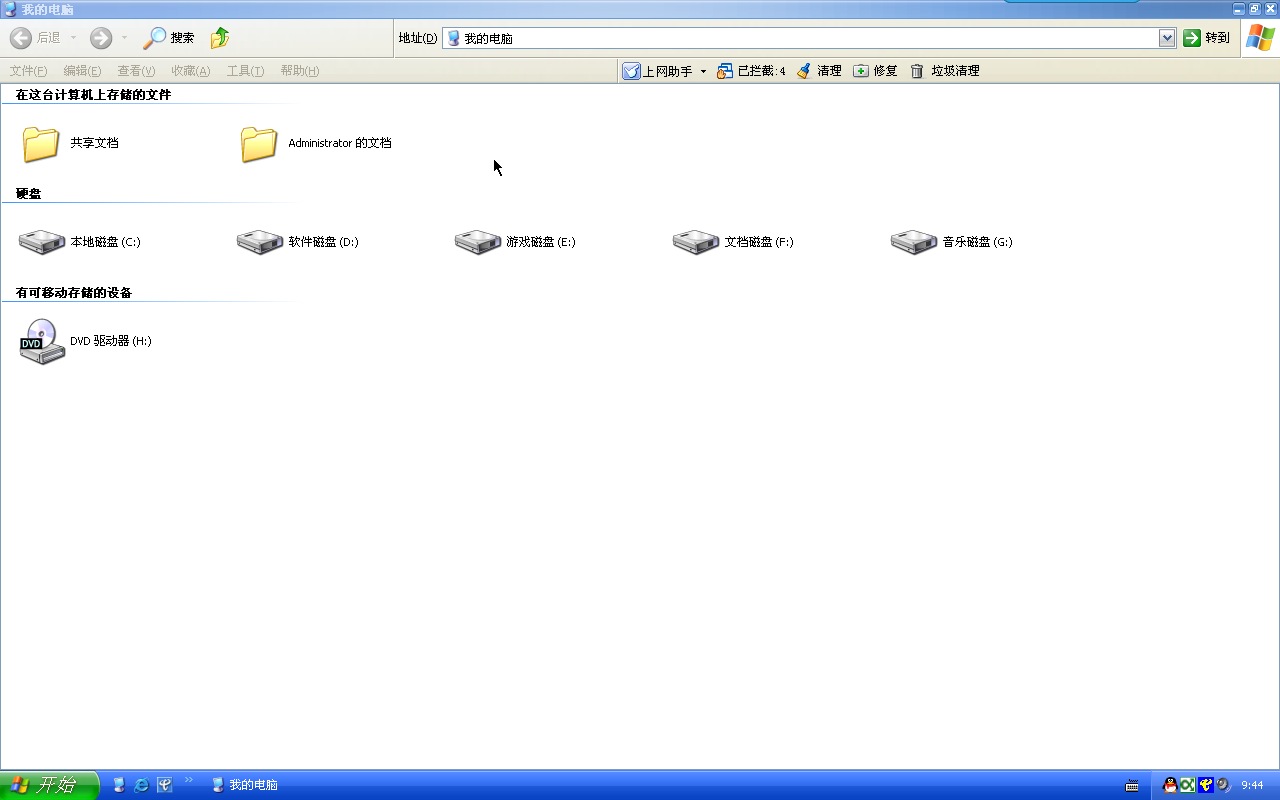The image size is (1280, 800).
Task: Open the 共享文档 folder icon
Action: coord(42,143)
